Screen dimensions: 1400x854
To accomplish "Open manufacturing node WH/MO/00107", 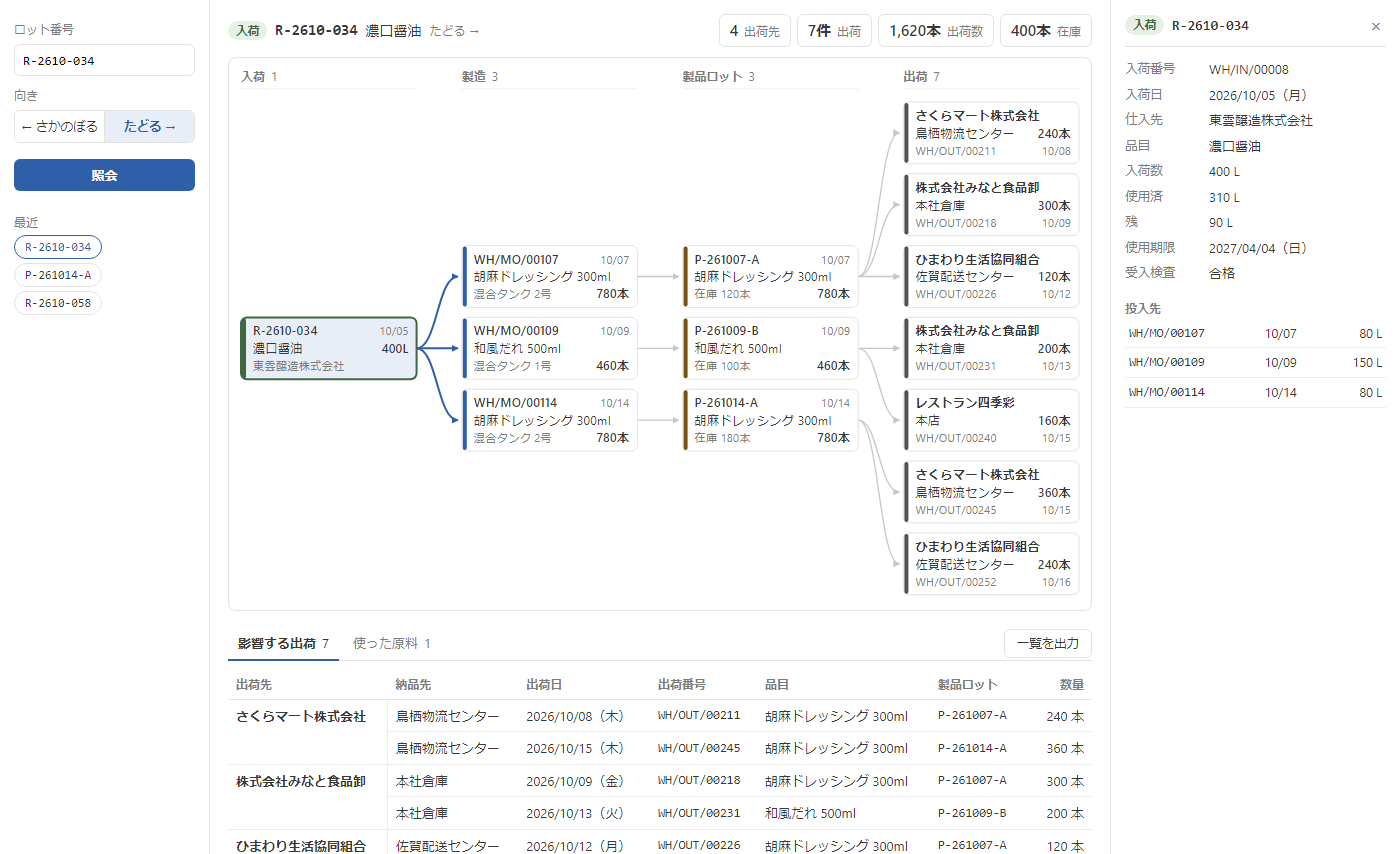I will tap(550, 277).
